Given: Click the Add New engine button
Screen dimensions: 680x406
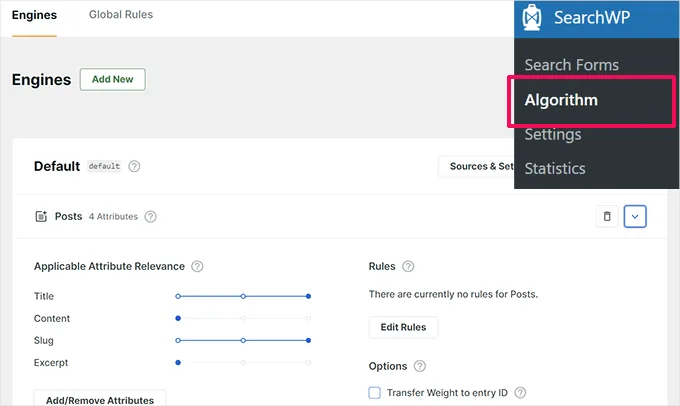Looking at the screenshot, I should [x=112, y=80].
